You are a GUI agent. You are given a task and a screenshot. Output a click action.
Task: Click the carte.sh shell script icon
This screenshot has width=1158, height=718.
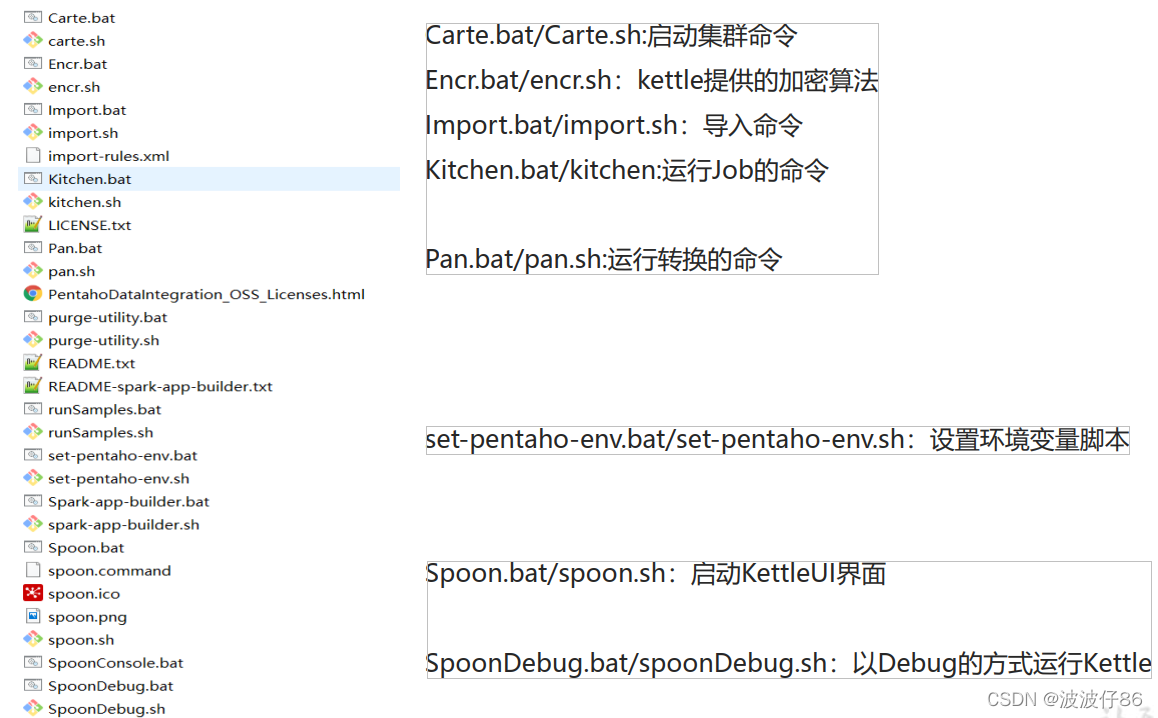pos(32,40)
